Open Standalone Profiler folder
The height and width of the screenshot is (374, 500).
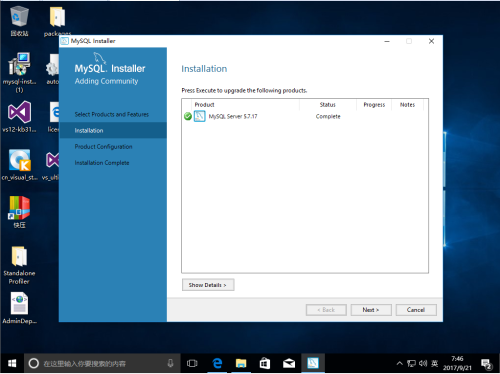click(19, 265)
